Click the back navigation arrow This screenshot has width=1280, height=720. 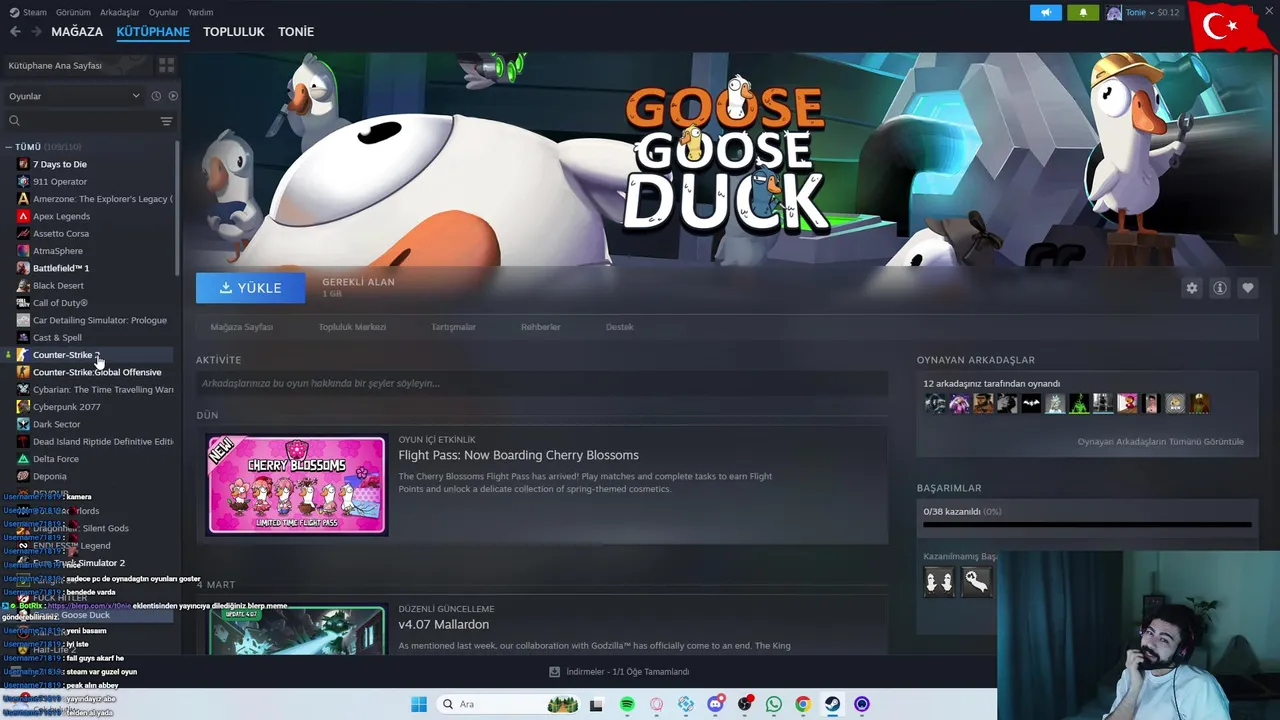[x=15, y=32]
